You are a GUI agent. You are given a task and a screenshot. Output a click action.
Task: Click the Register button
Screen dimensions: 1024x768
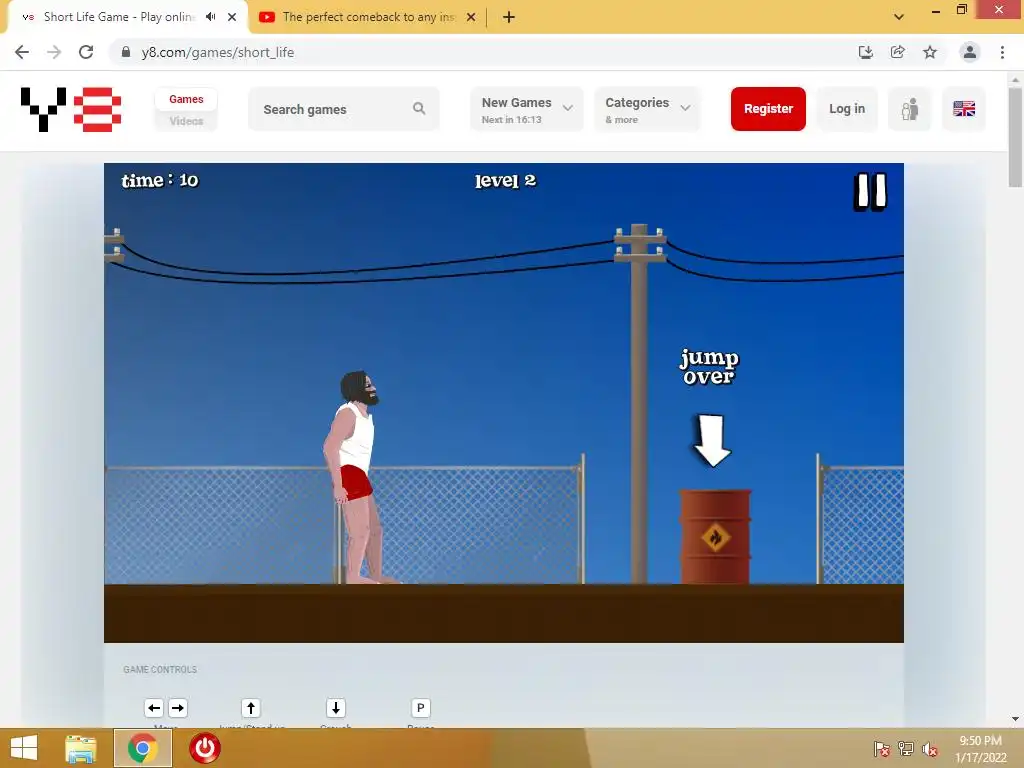pyautogui.click(x=768, y=108)
